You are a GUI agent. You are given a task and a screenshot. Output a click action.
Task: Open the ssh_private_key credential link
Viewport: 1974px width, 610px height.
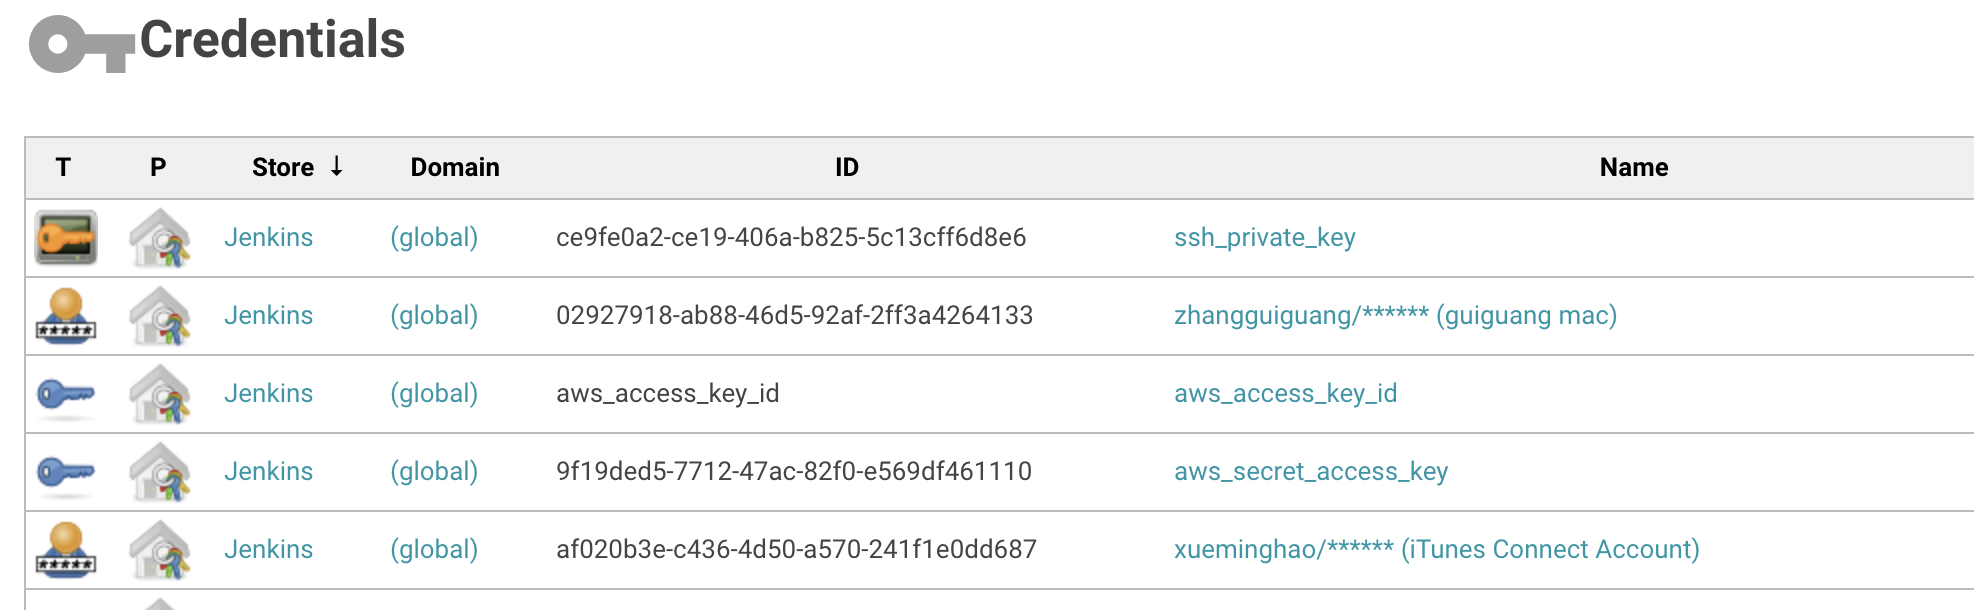point(1265,238)
